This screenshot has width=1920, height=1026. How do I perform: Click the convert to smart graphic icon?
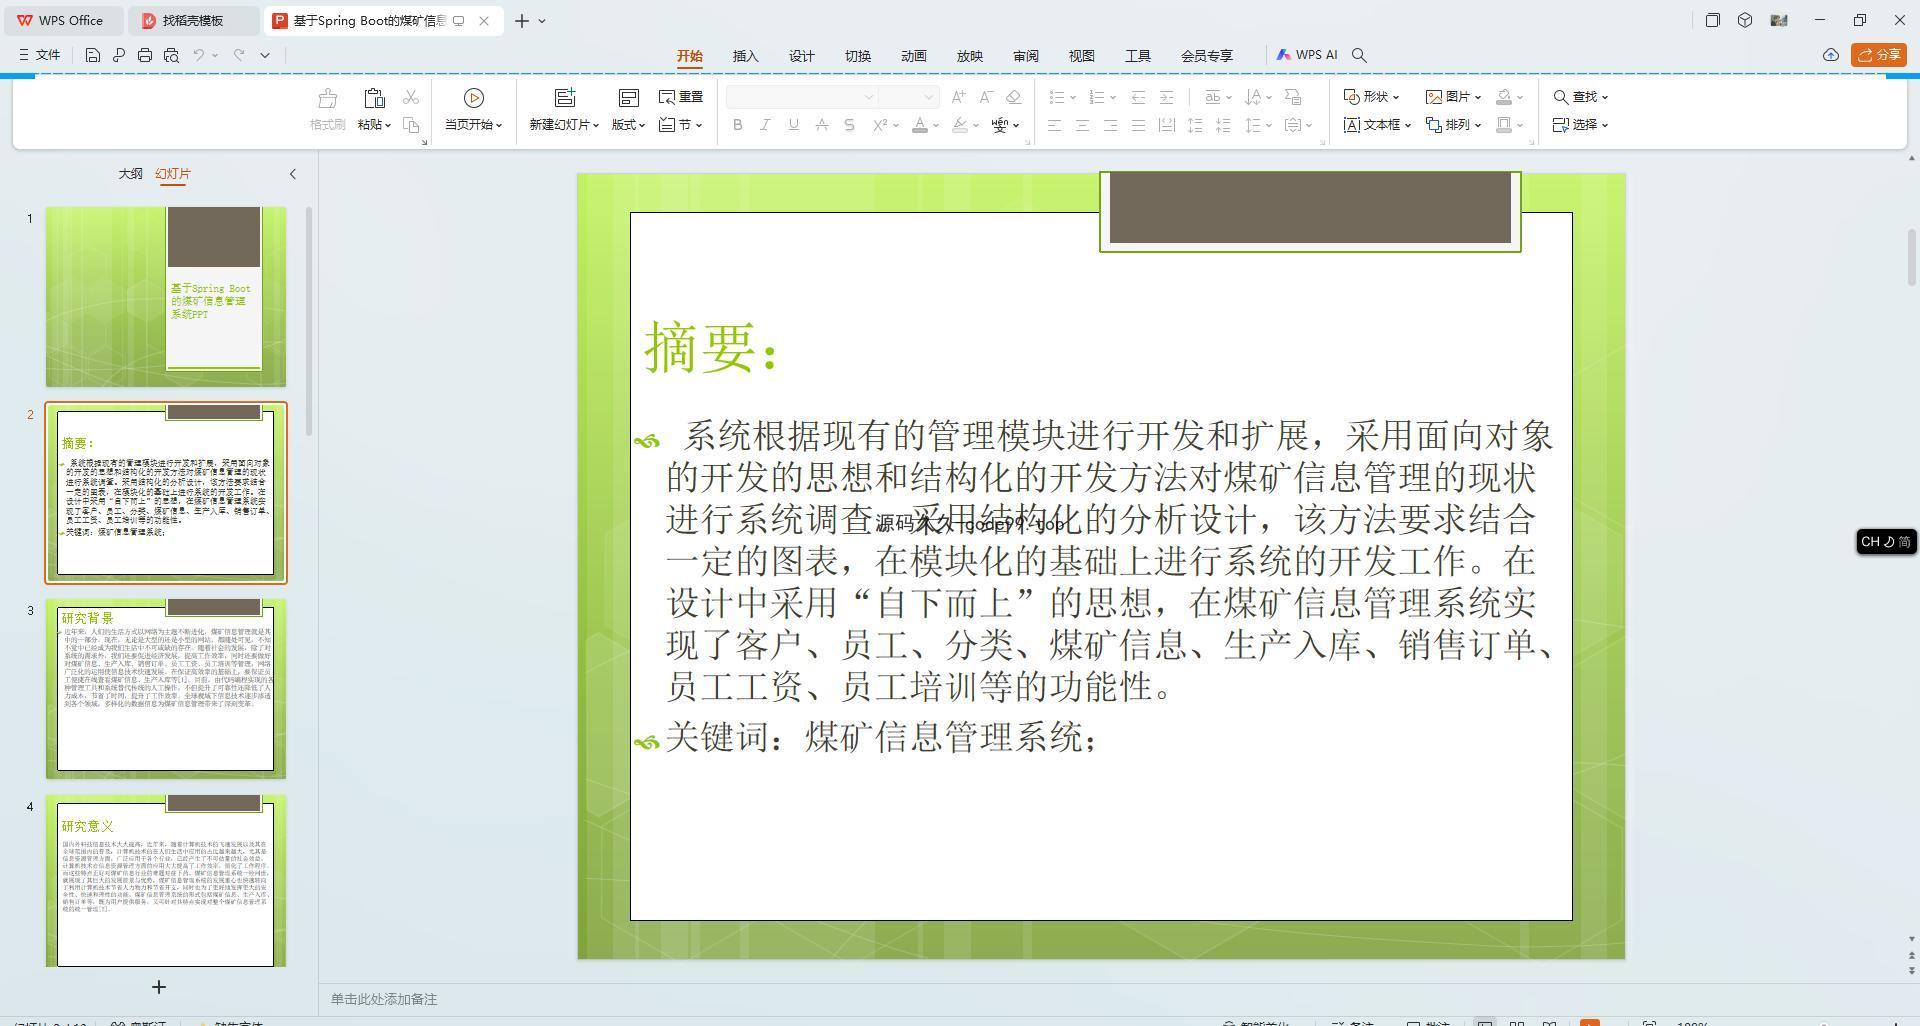(1293, 97)
